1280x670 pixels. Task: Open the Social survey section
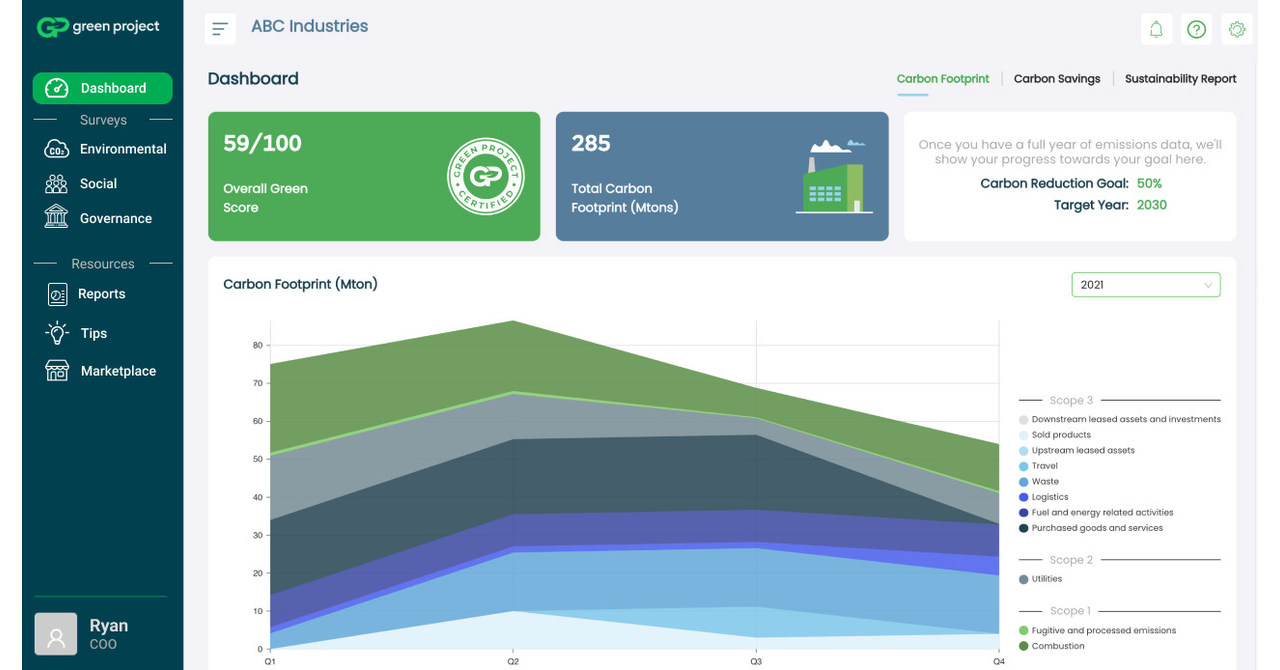pos(56,183)
